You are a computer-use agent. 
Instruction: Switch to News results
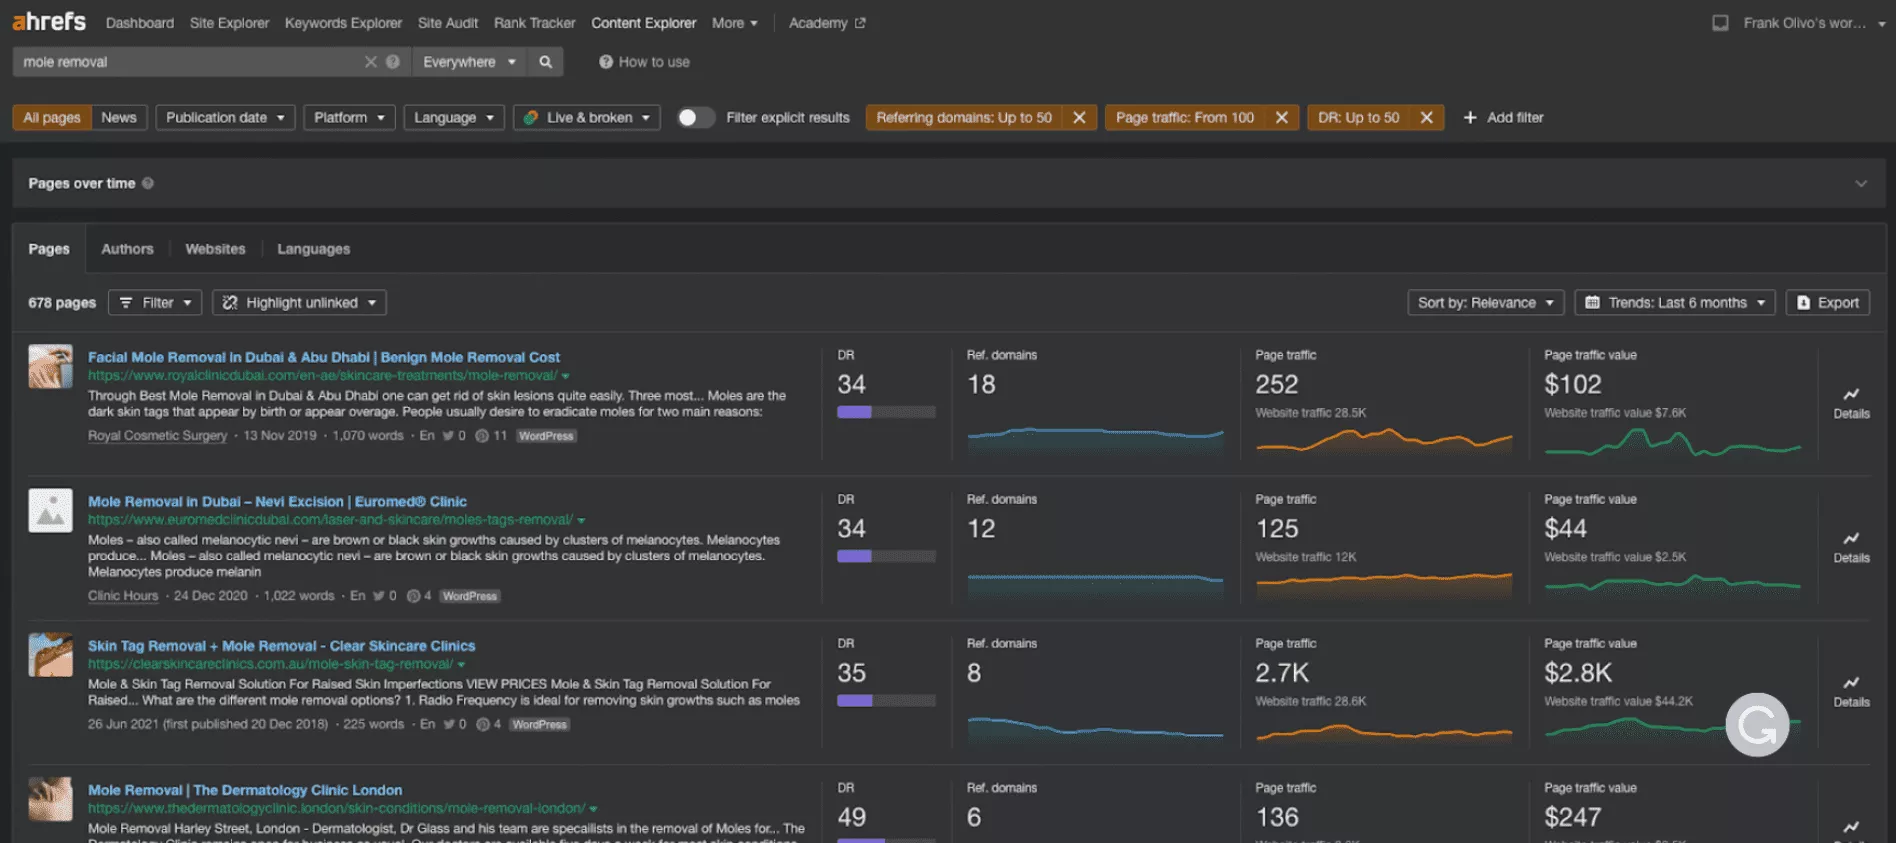(119, 118)
